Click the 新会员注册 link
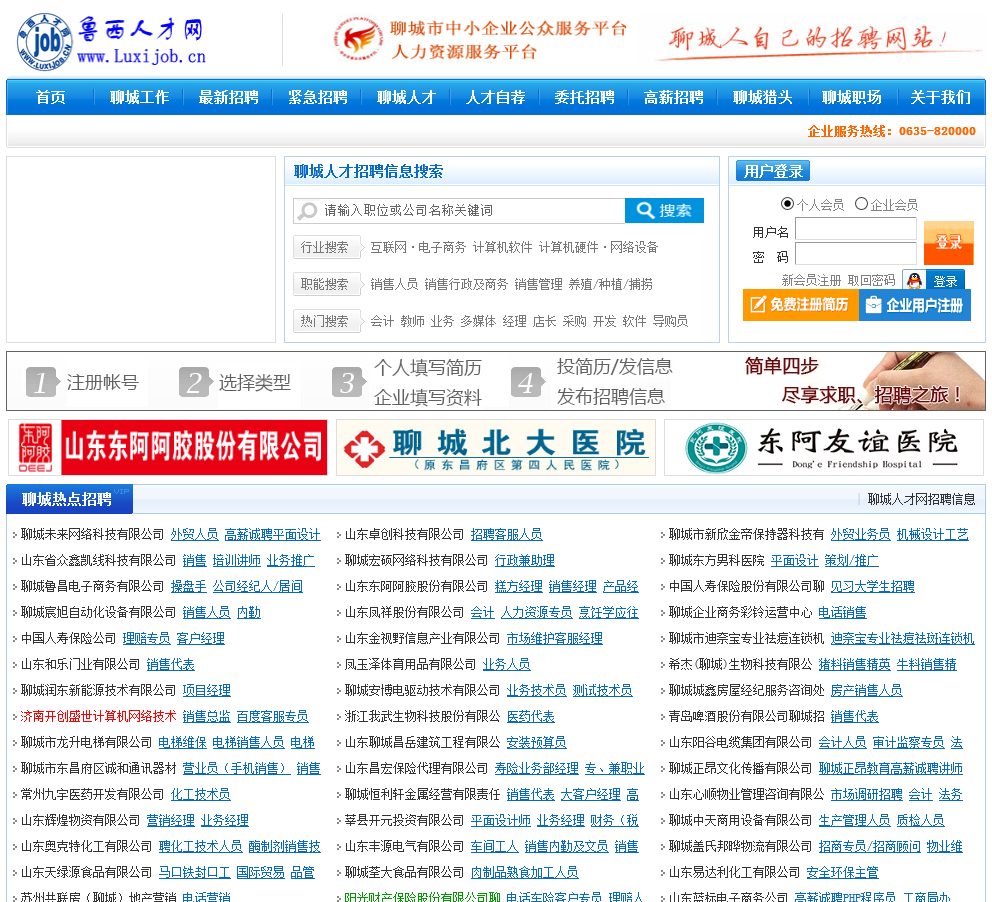The image size is (992, 902). [x=811, y=280]
